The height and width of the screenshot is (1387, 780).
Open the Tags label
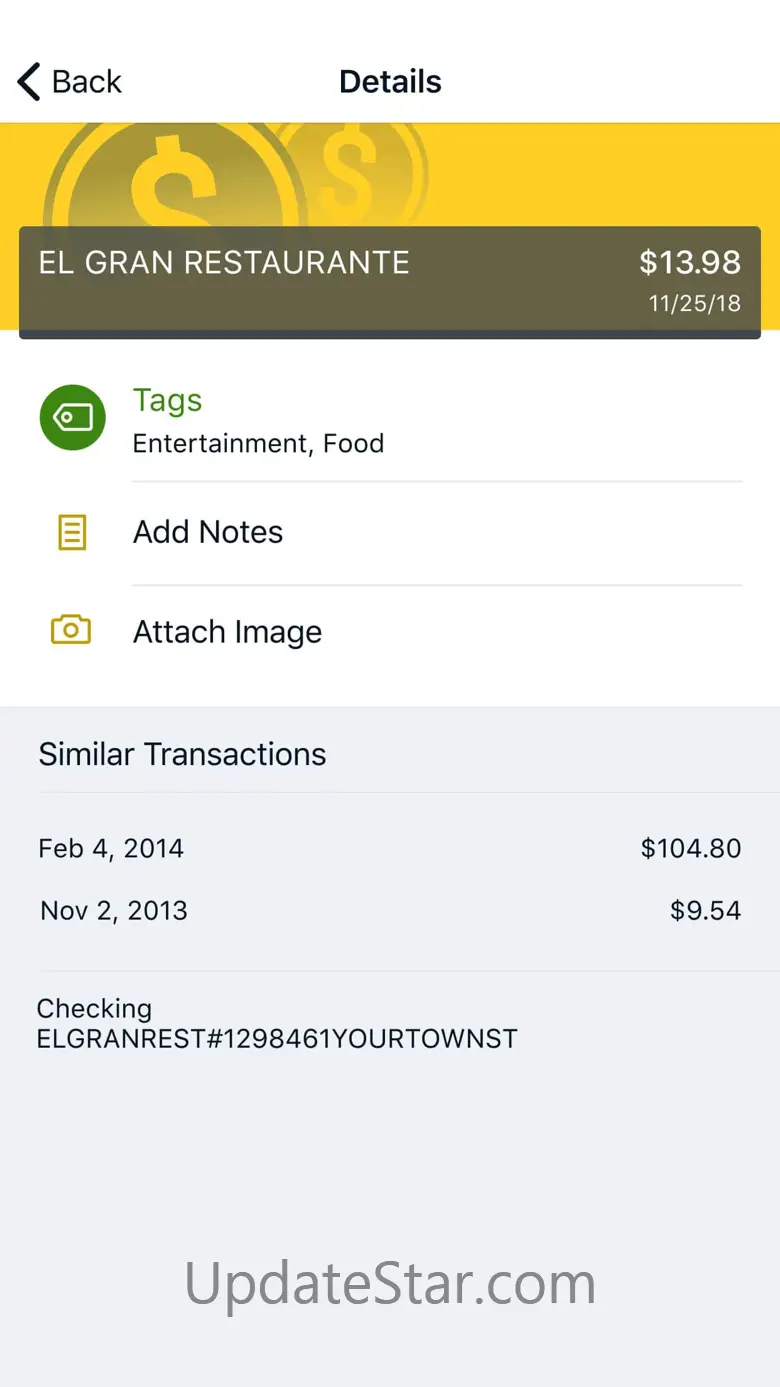click(167, 401)
